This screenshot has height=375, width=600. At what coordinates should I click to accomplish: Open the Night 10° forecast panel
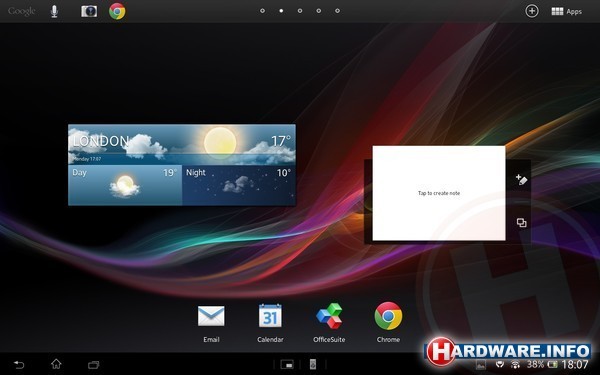point(239,185)
